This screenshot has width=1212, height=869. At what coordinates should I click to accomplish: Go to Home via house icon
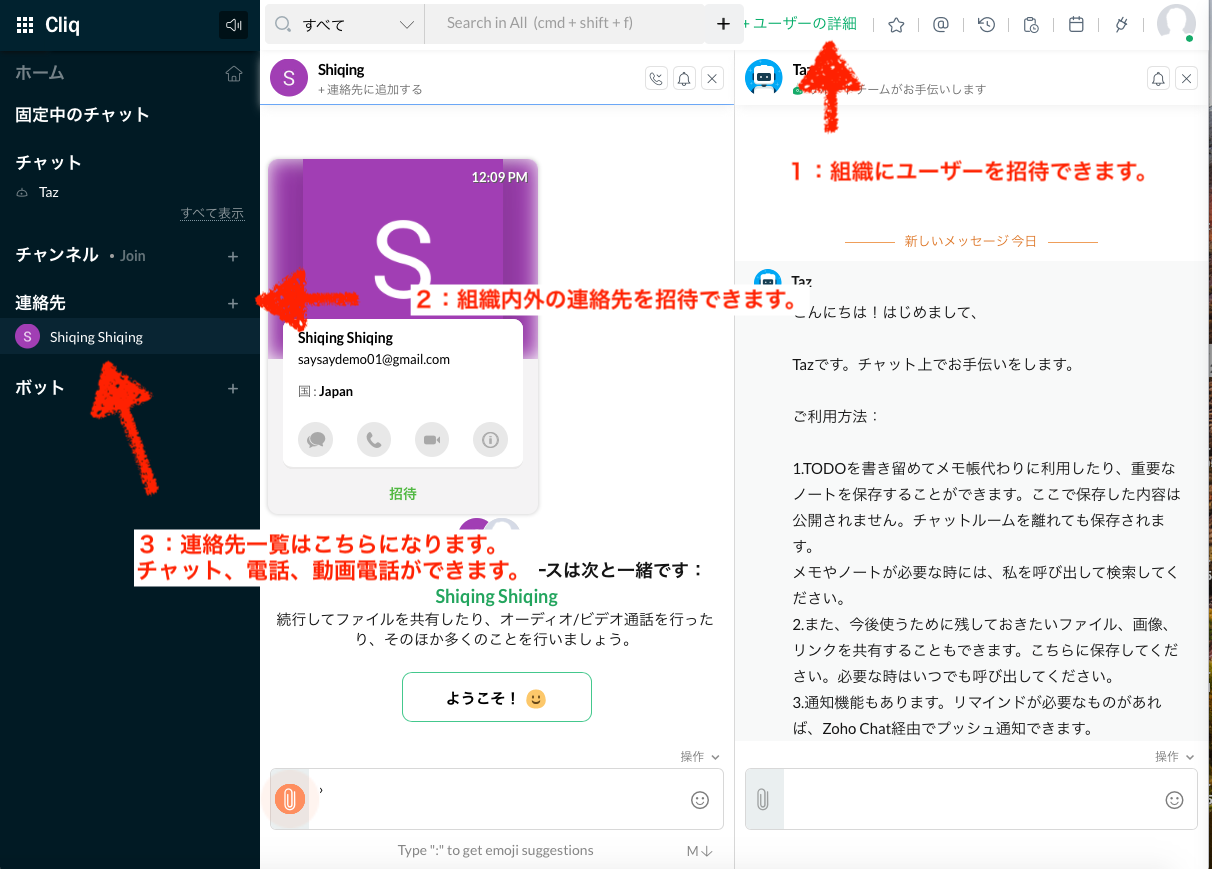coord(234,74)
